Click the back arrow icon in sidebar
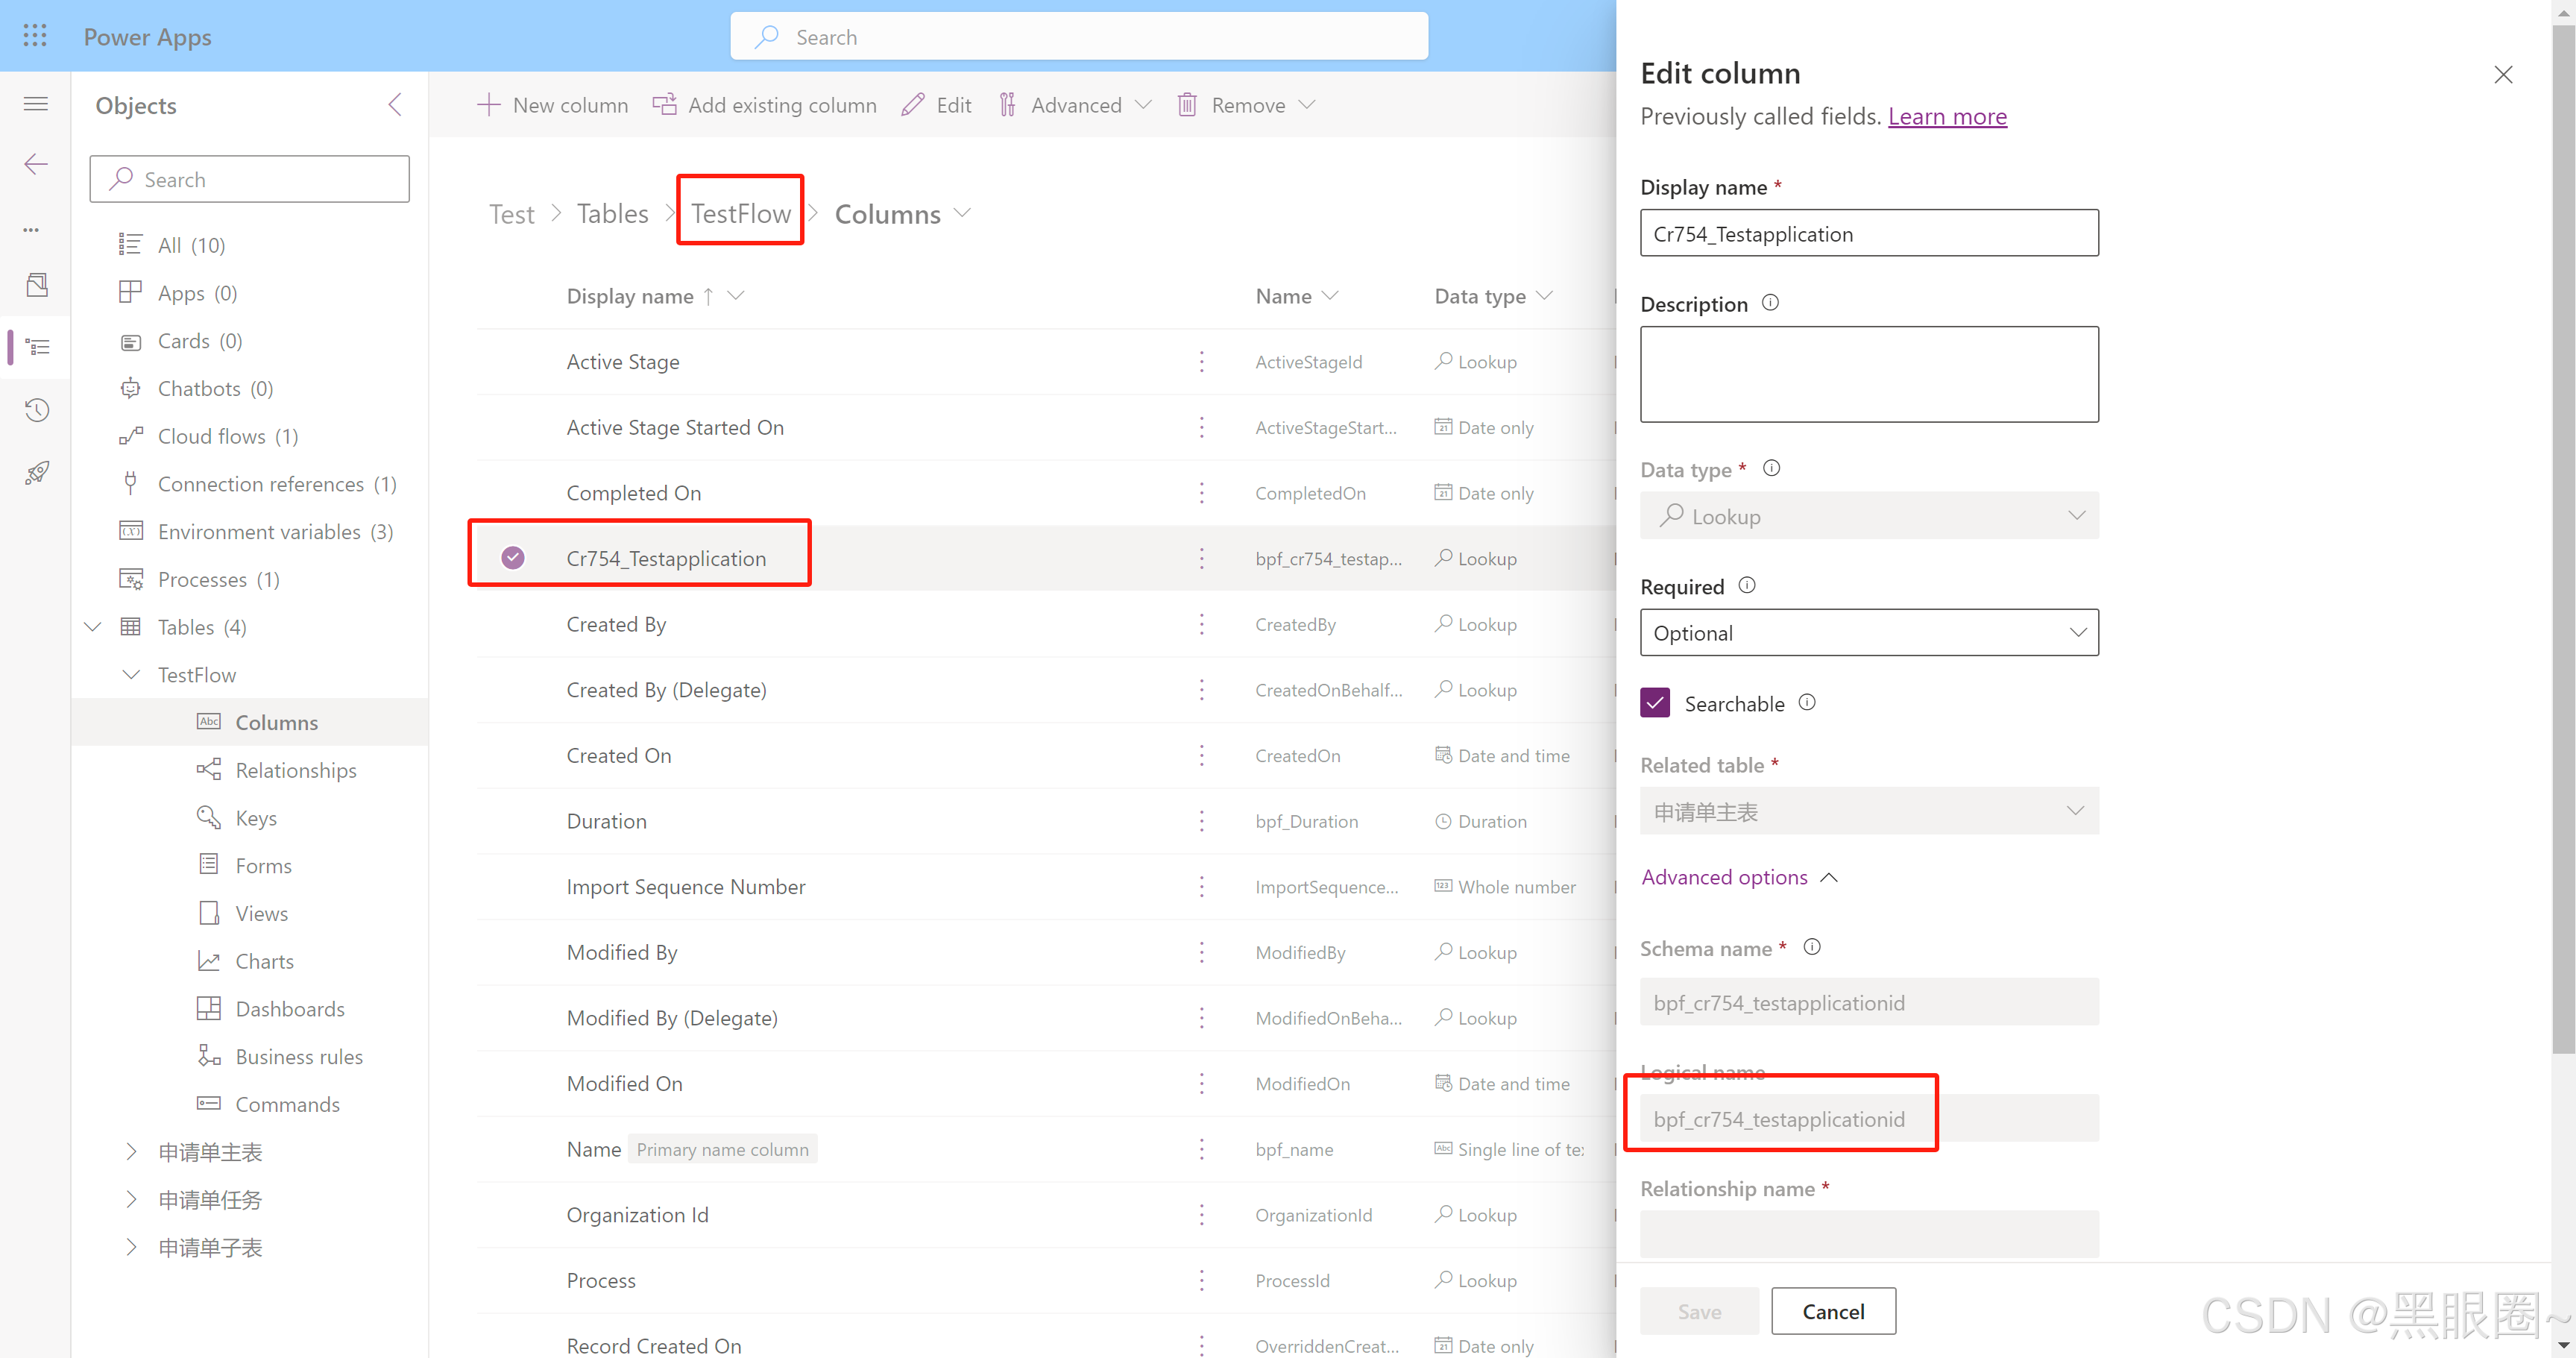 [x=35, y=163]
